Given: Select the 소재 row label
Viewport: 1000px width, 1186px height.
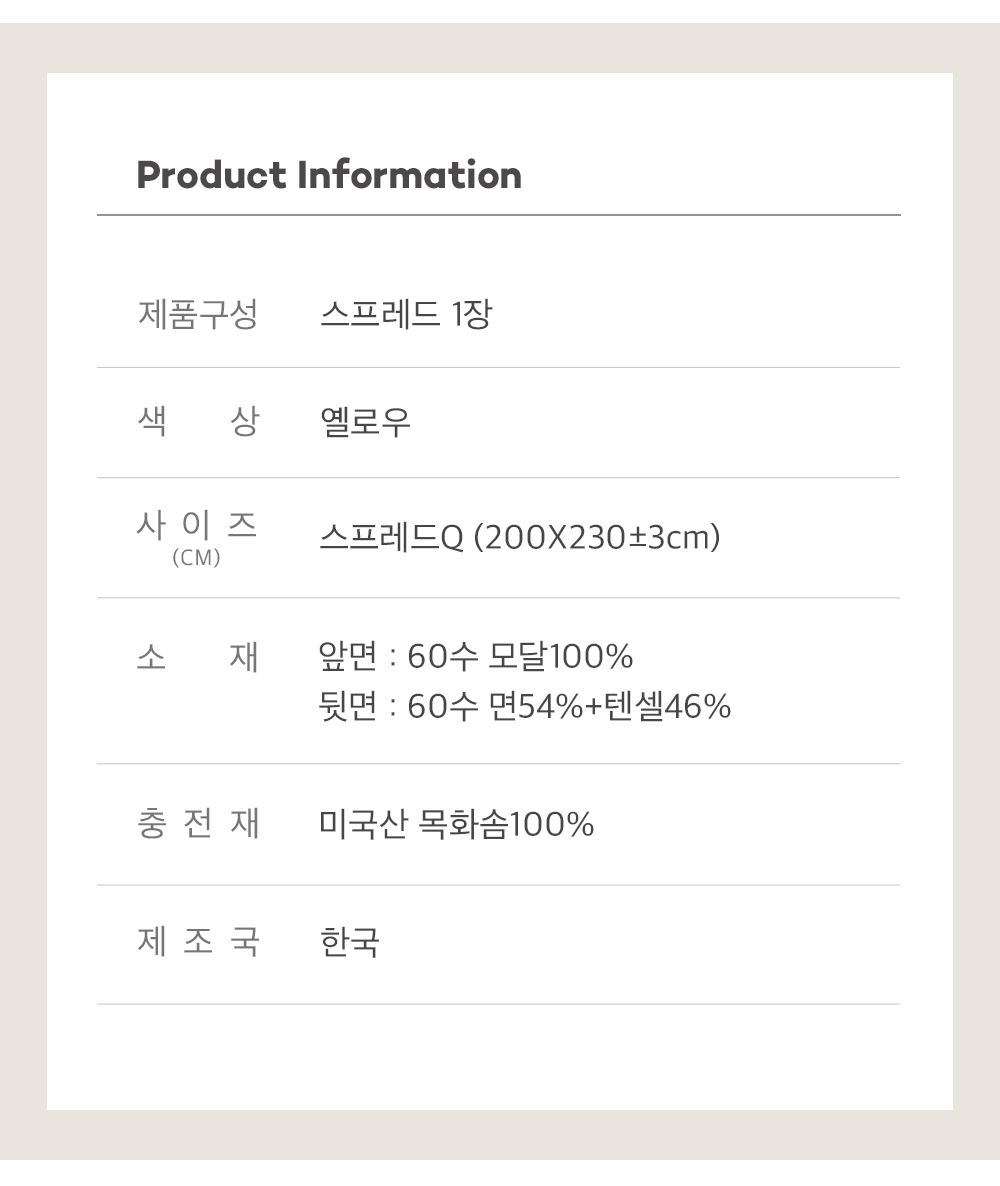Looking at the screenshot, I should [198, 657].
